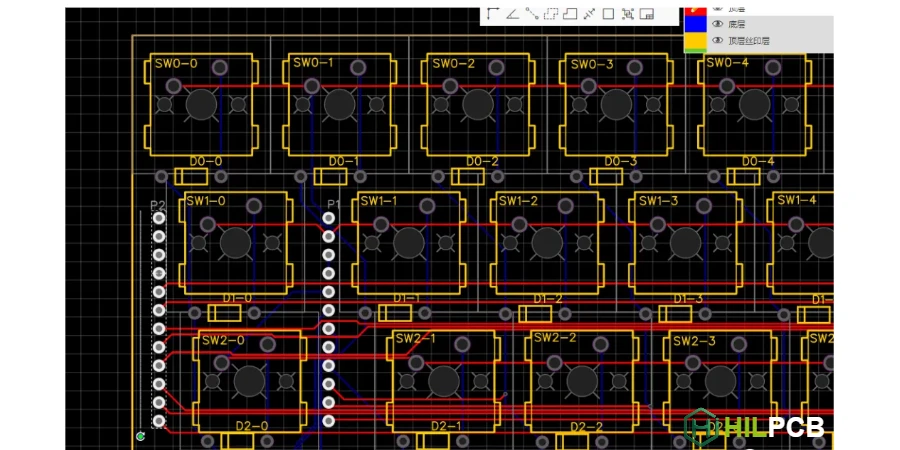Click the SW2-3 designator label
The image size is (900, 450).
pyautogui.click(x=695, y=342)
